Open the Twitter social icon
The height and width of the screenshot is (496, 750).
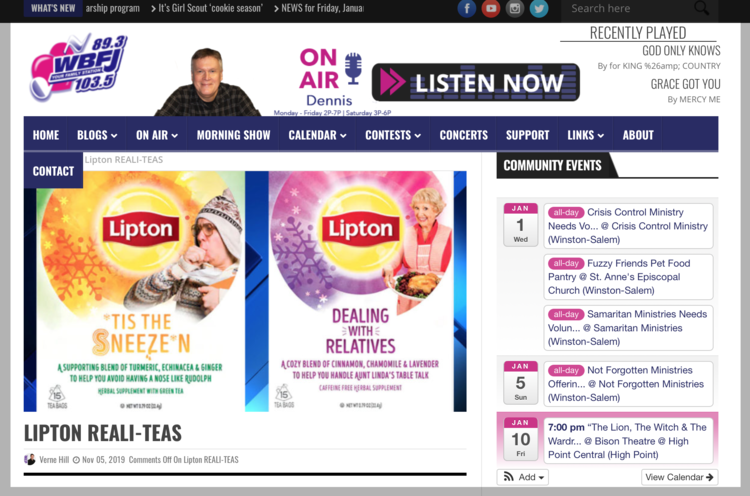pyautogui.click(x=539, y=9)
